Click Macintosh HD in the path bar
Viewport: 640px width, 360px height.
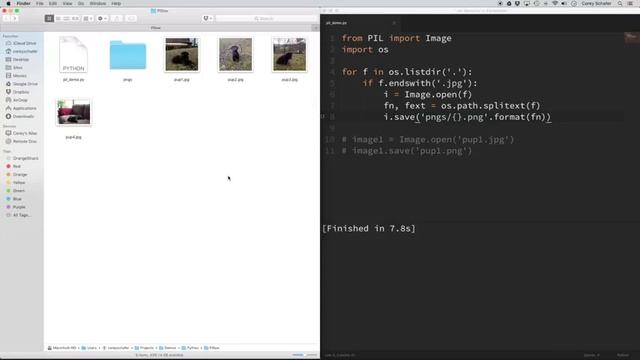[62, 348]
